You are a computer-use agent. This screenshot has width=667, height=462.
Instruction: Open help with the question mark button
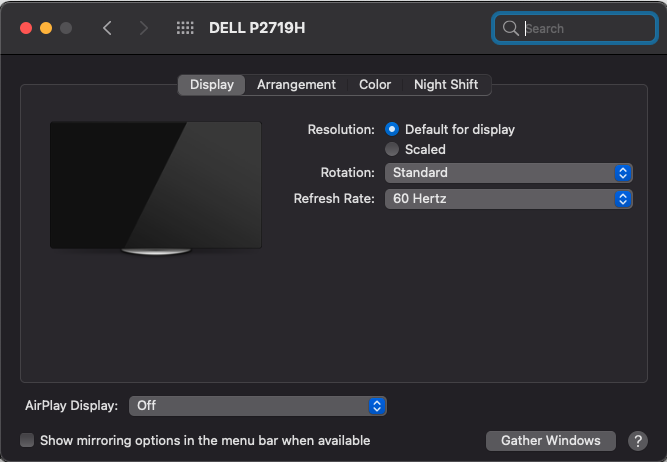tap(638, 441)
